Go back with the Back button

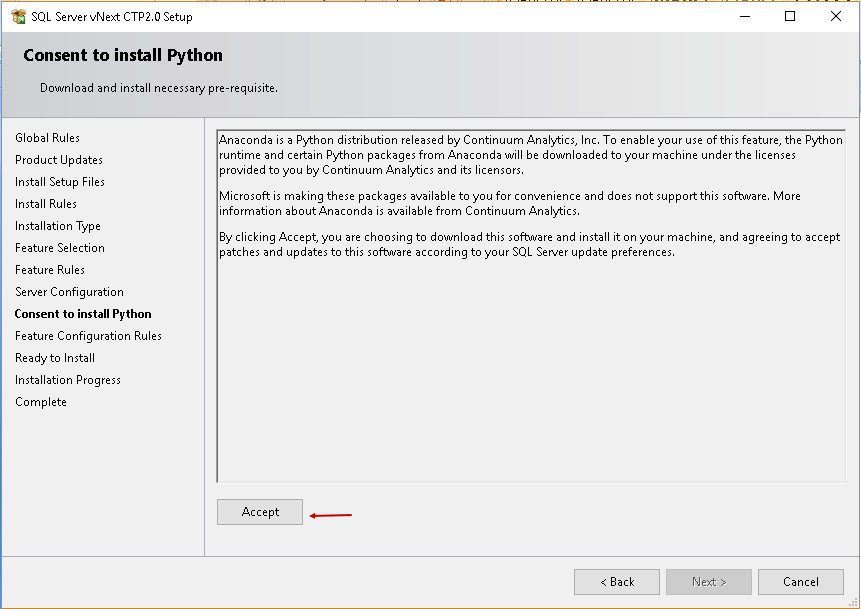[x=617, y=582]
